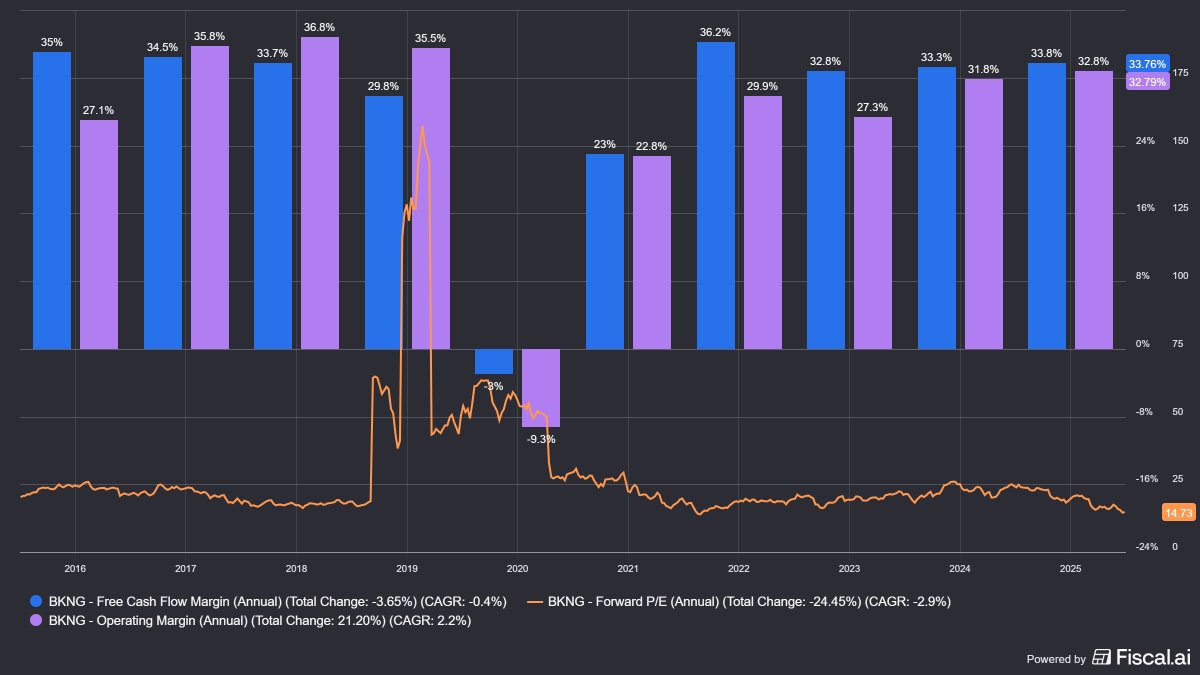Image resolution: width=1200 pixels, height=675 pixels.
Task: Select the negative purple bar labeled -9.3%
Action: pos(541,388)
